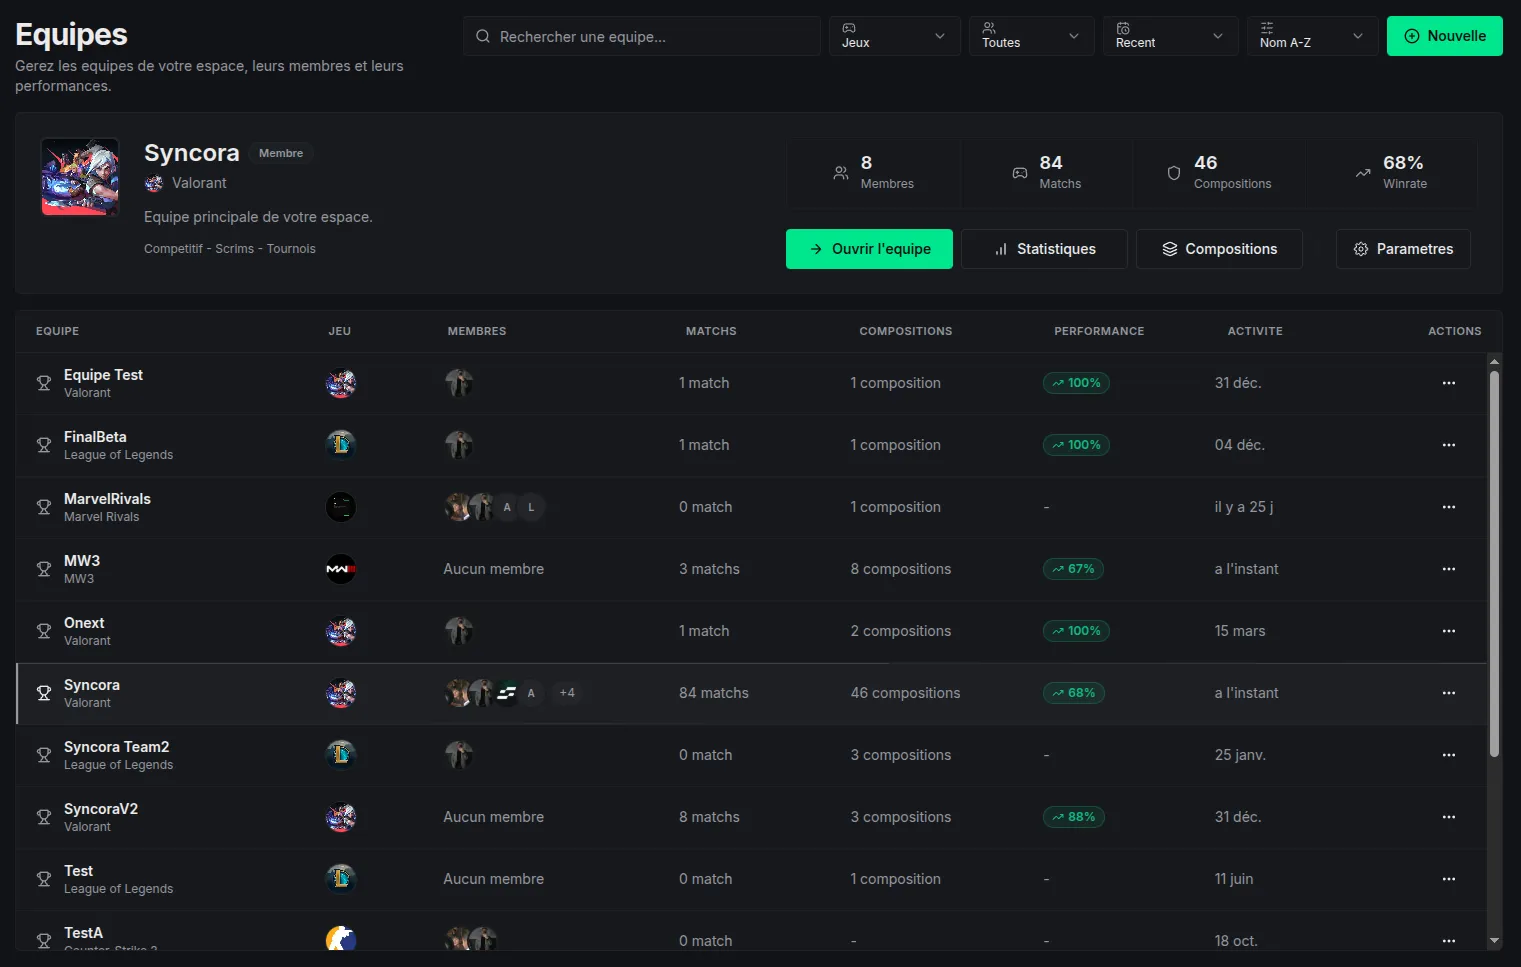
Task: Select the '46 compositions' cell
Action: tap(905, 693)
